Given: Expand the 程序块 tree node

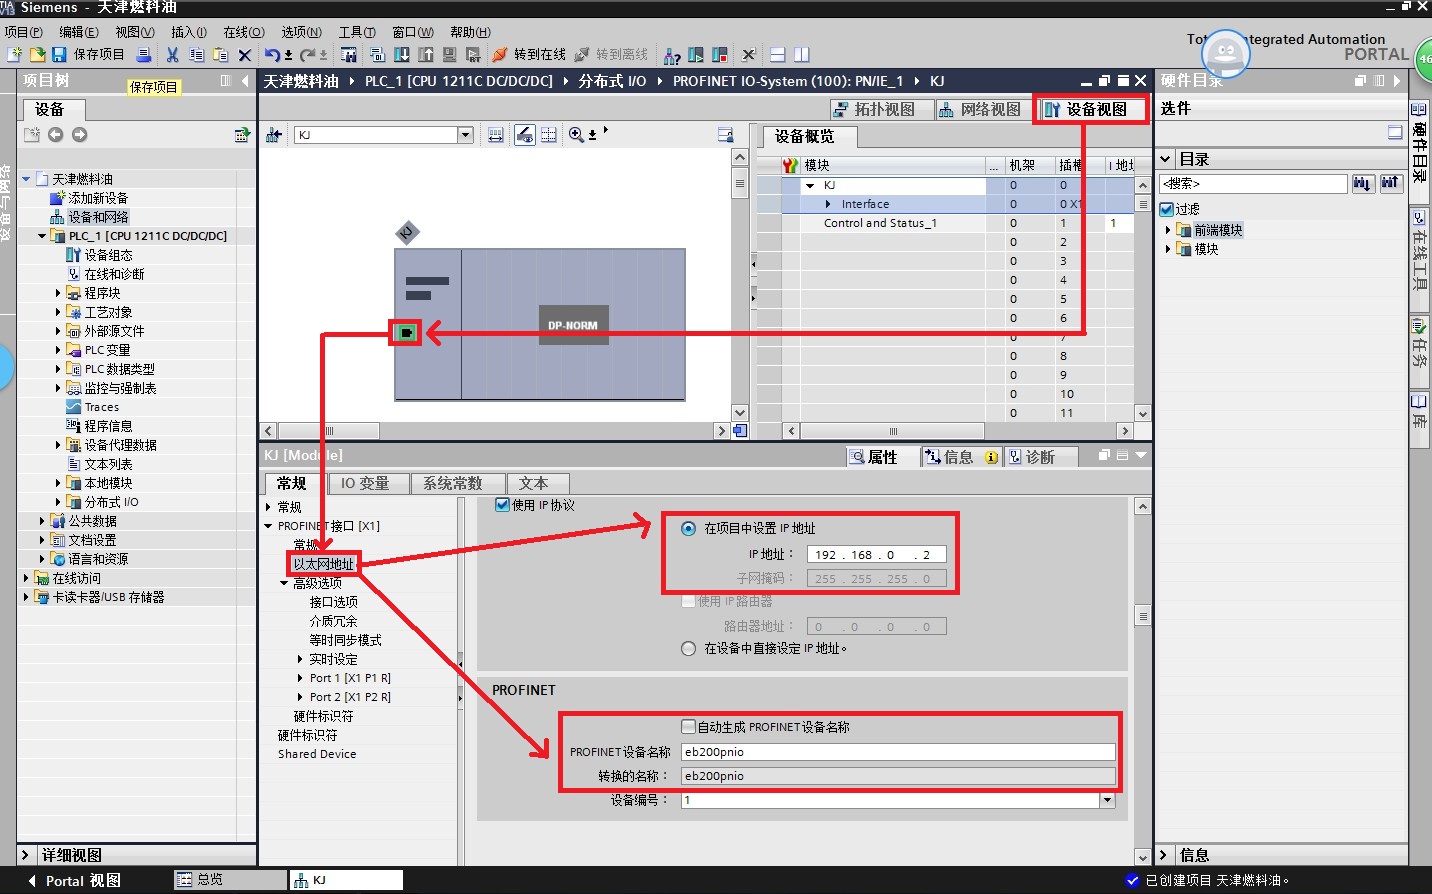Looking at the screenshot, I should click(x=58, y=293).
